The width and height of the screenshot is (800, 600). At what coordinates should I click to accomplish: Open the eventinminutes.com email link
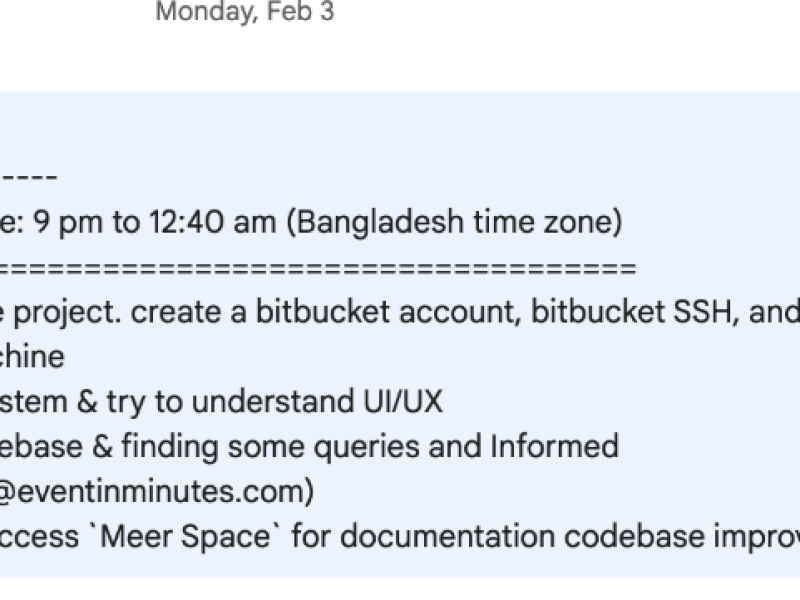point(156,491)
